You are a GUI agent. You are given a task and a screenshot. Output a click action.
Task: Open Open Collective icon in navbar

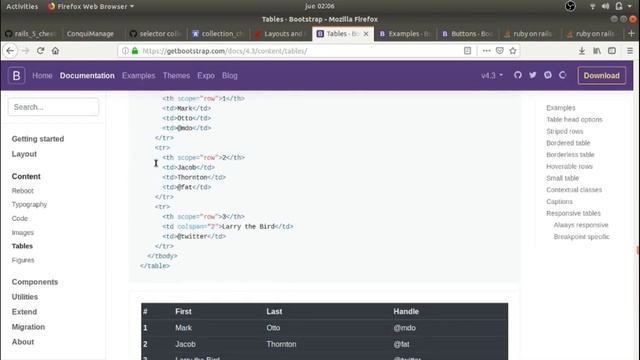point(562,75)
